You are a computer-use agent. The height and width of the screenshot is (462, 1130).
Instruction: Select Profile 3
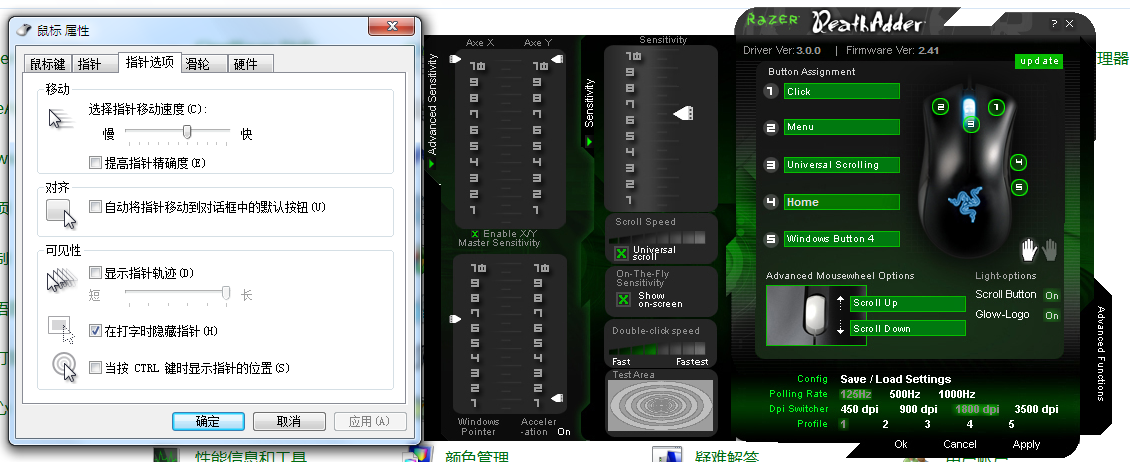point(927,425)
